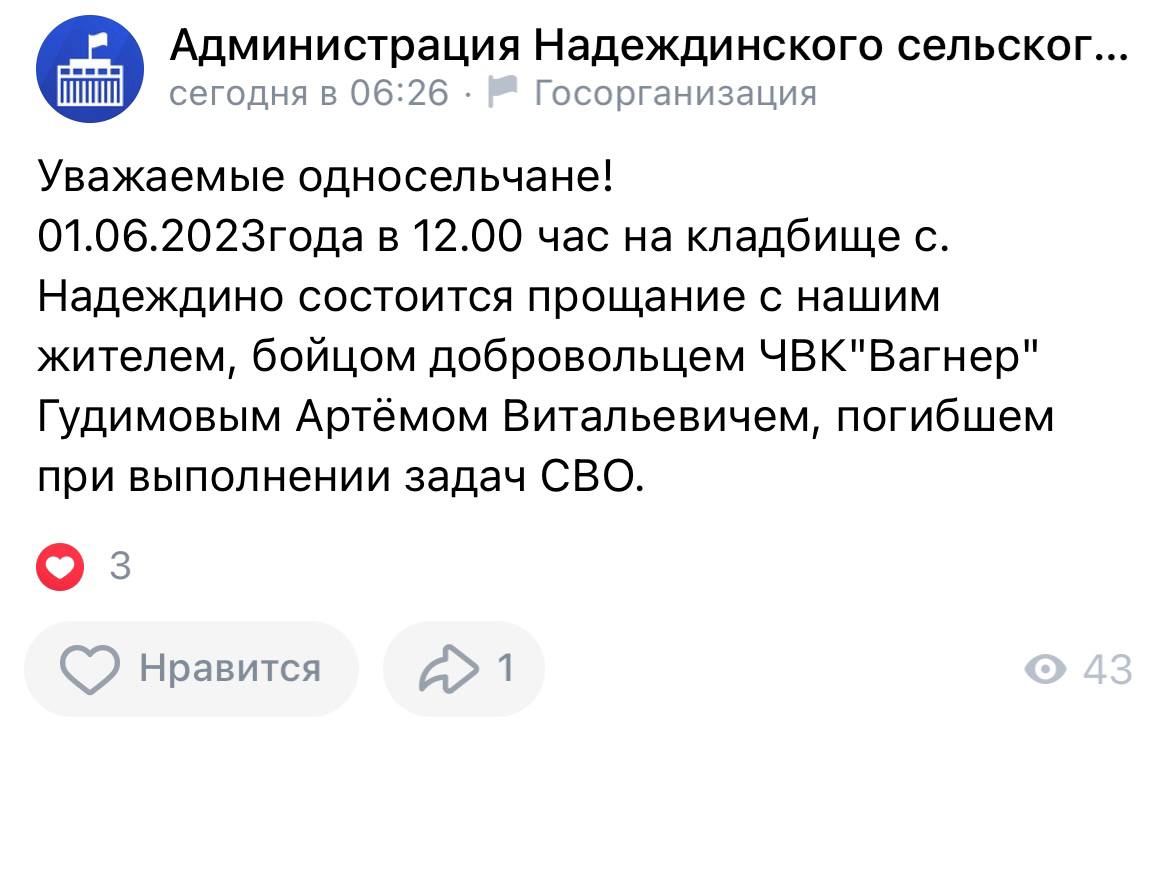This screenshot has width=1170, height=882.
Task: Select the Госорганизация label
Action: coord(676,94)
